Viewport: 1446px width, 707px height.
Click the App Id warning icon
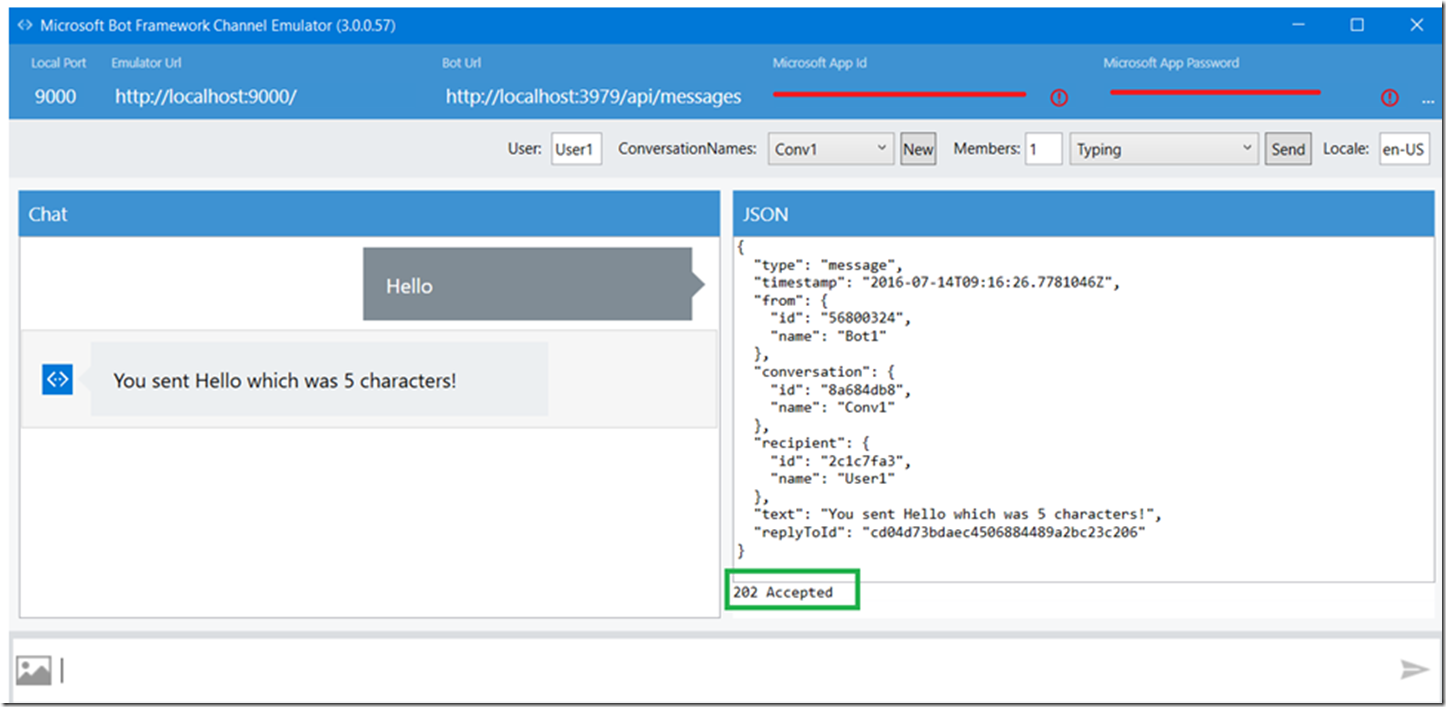(1059, 97)
